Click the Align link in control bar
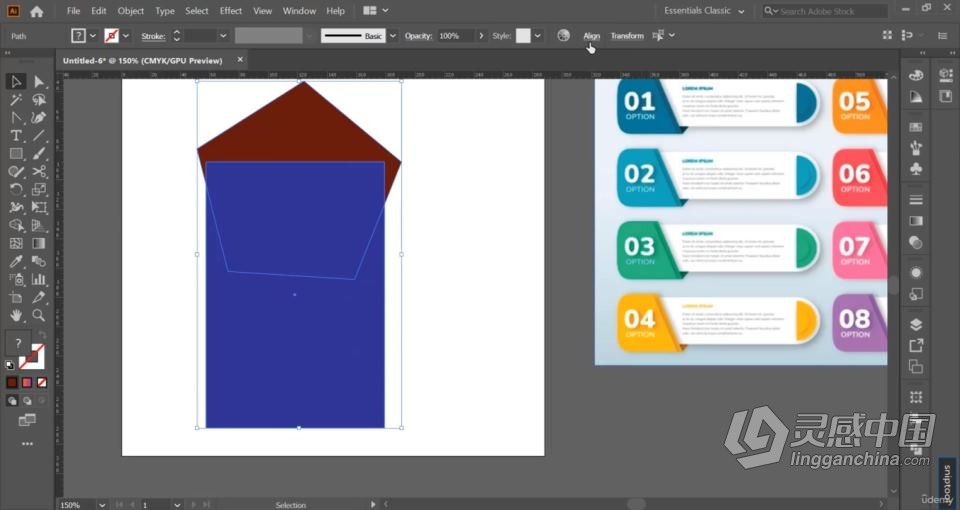The width and height of the screenshot is (960, 510). 591,36
